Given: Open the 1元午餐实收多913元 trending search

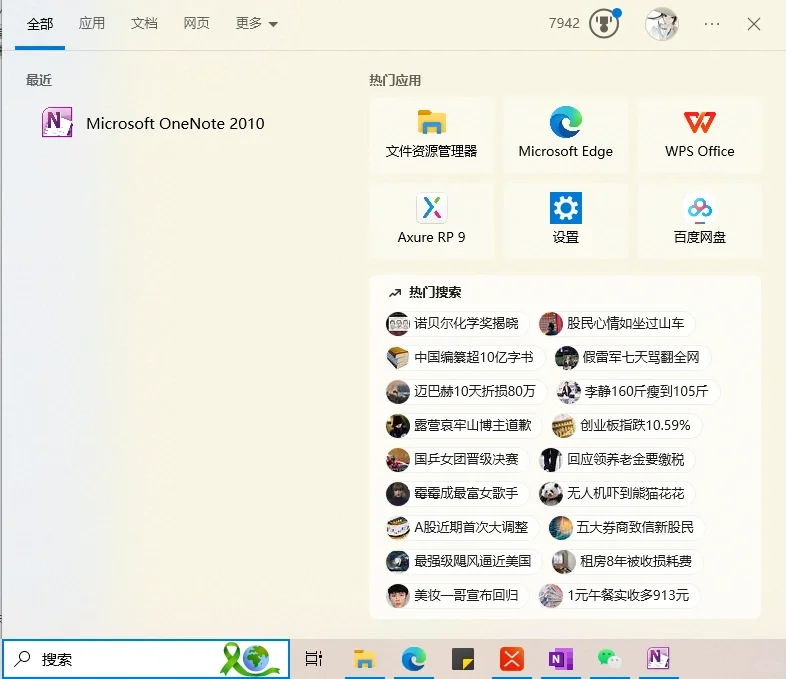Looking at the screenshot, I should point(619,595).
